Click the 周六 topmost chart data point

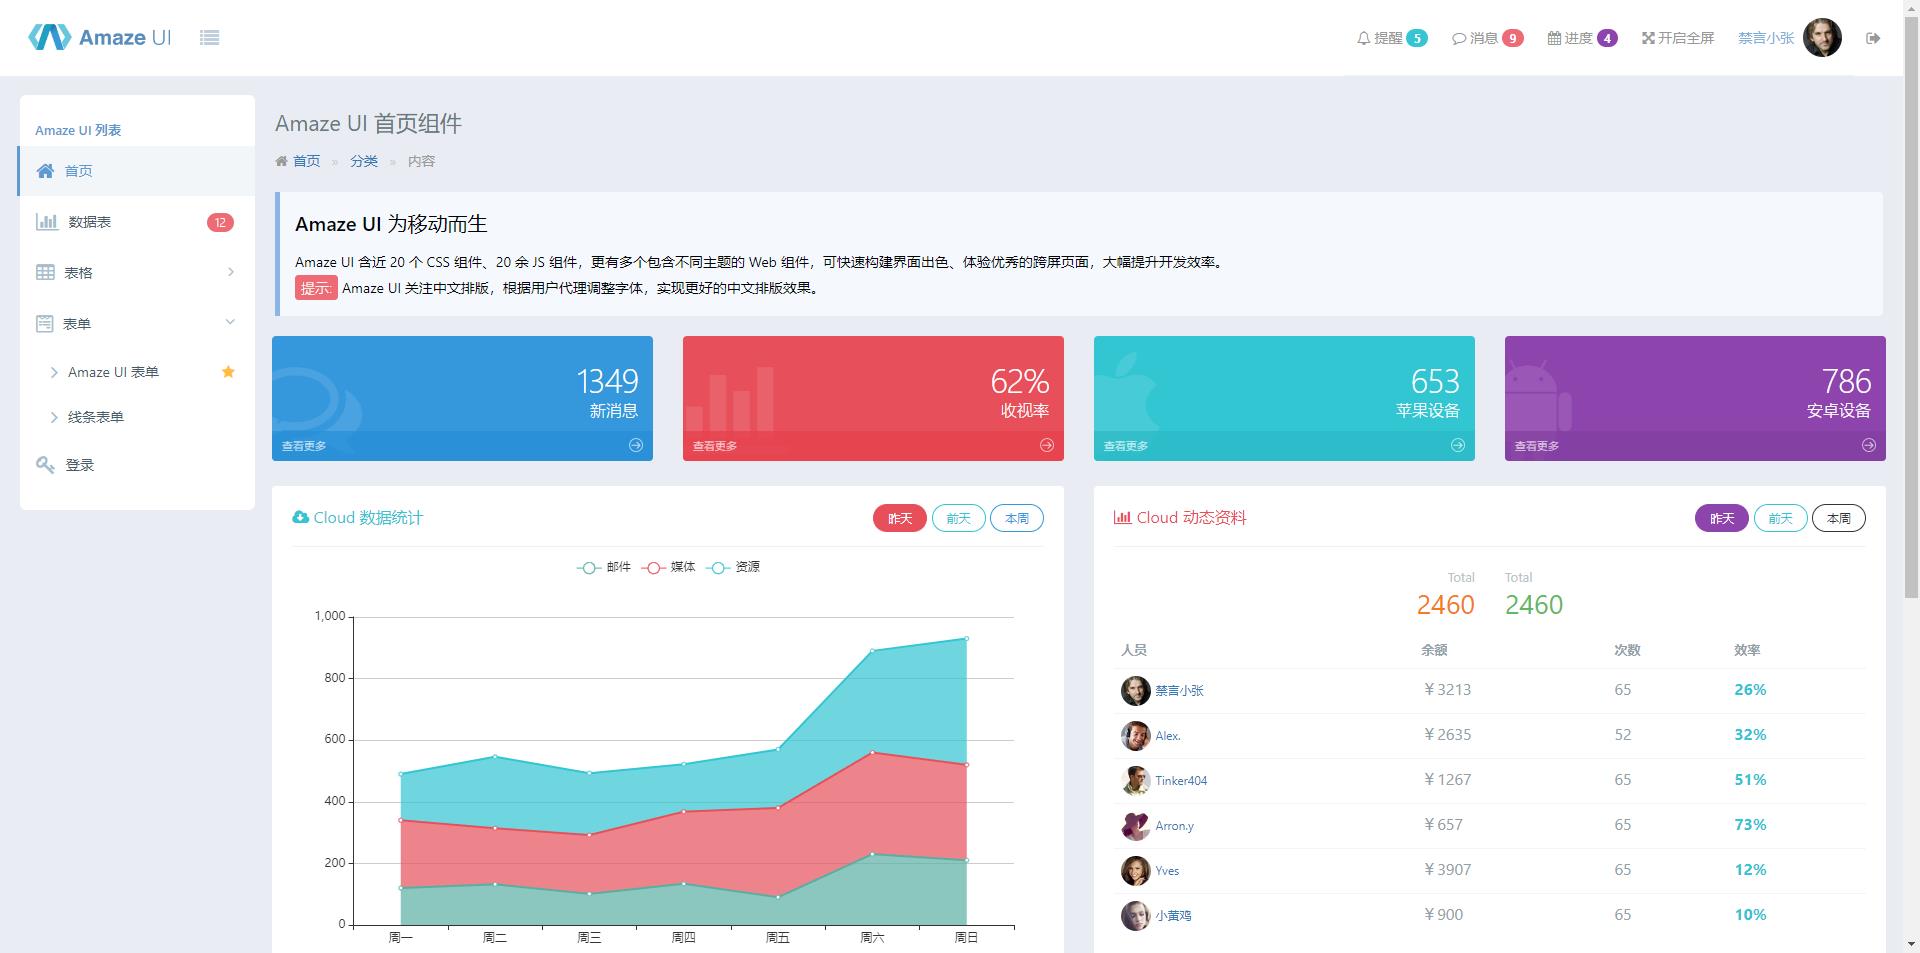pyautogui.click(x=872, y=651)
